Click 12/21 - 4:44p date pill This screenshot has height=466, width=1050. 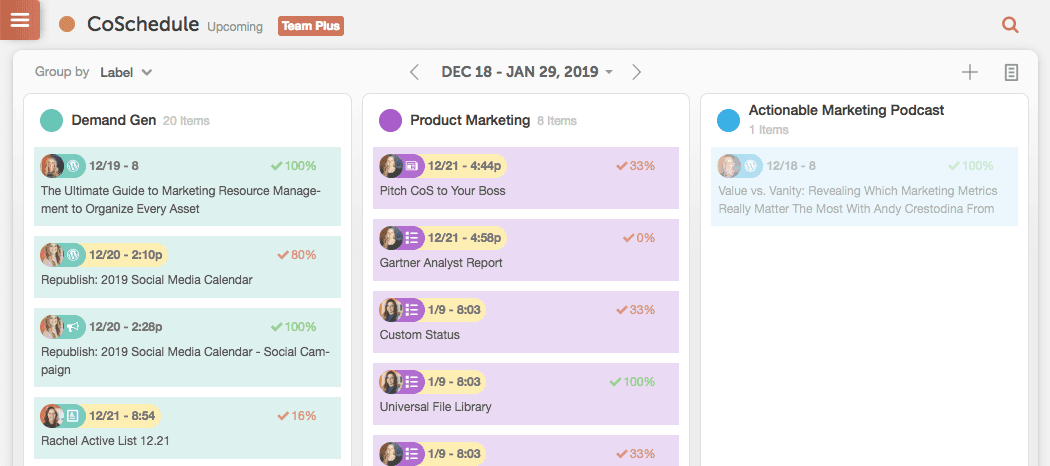point(465,165)
